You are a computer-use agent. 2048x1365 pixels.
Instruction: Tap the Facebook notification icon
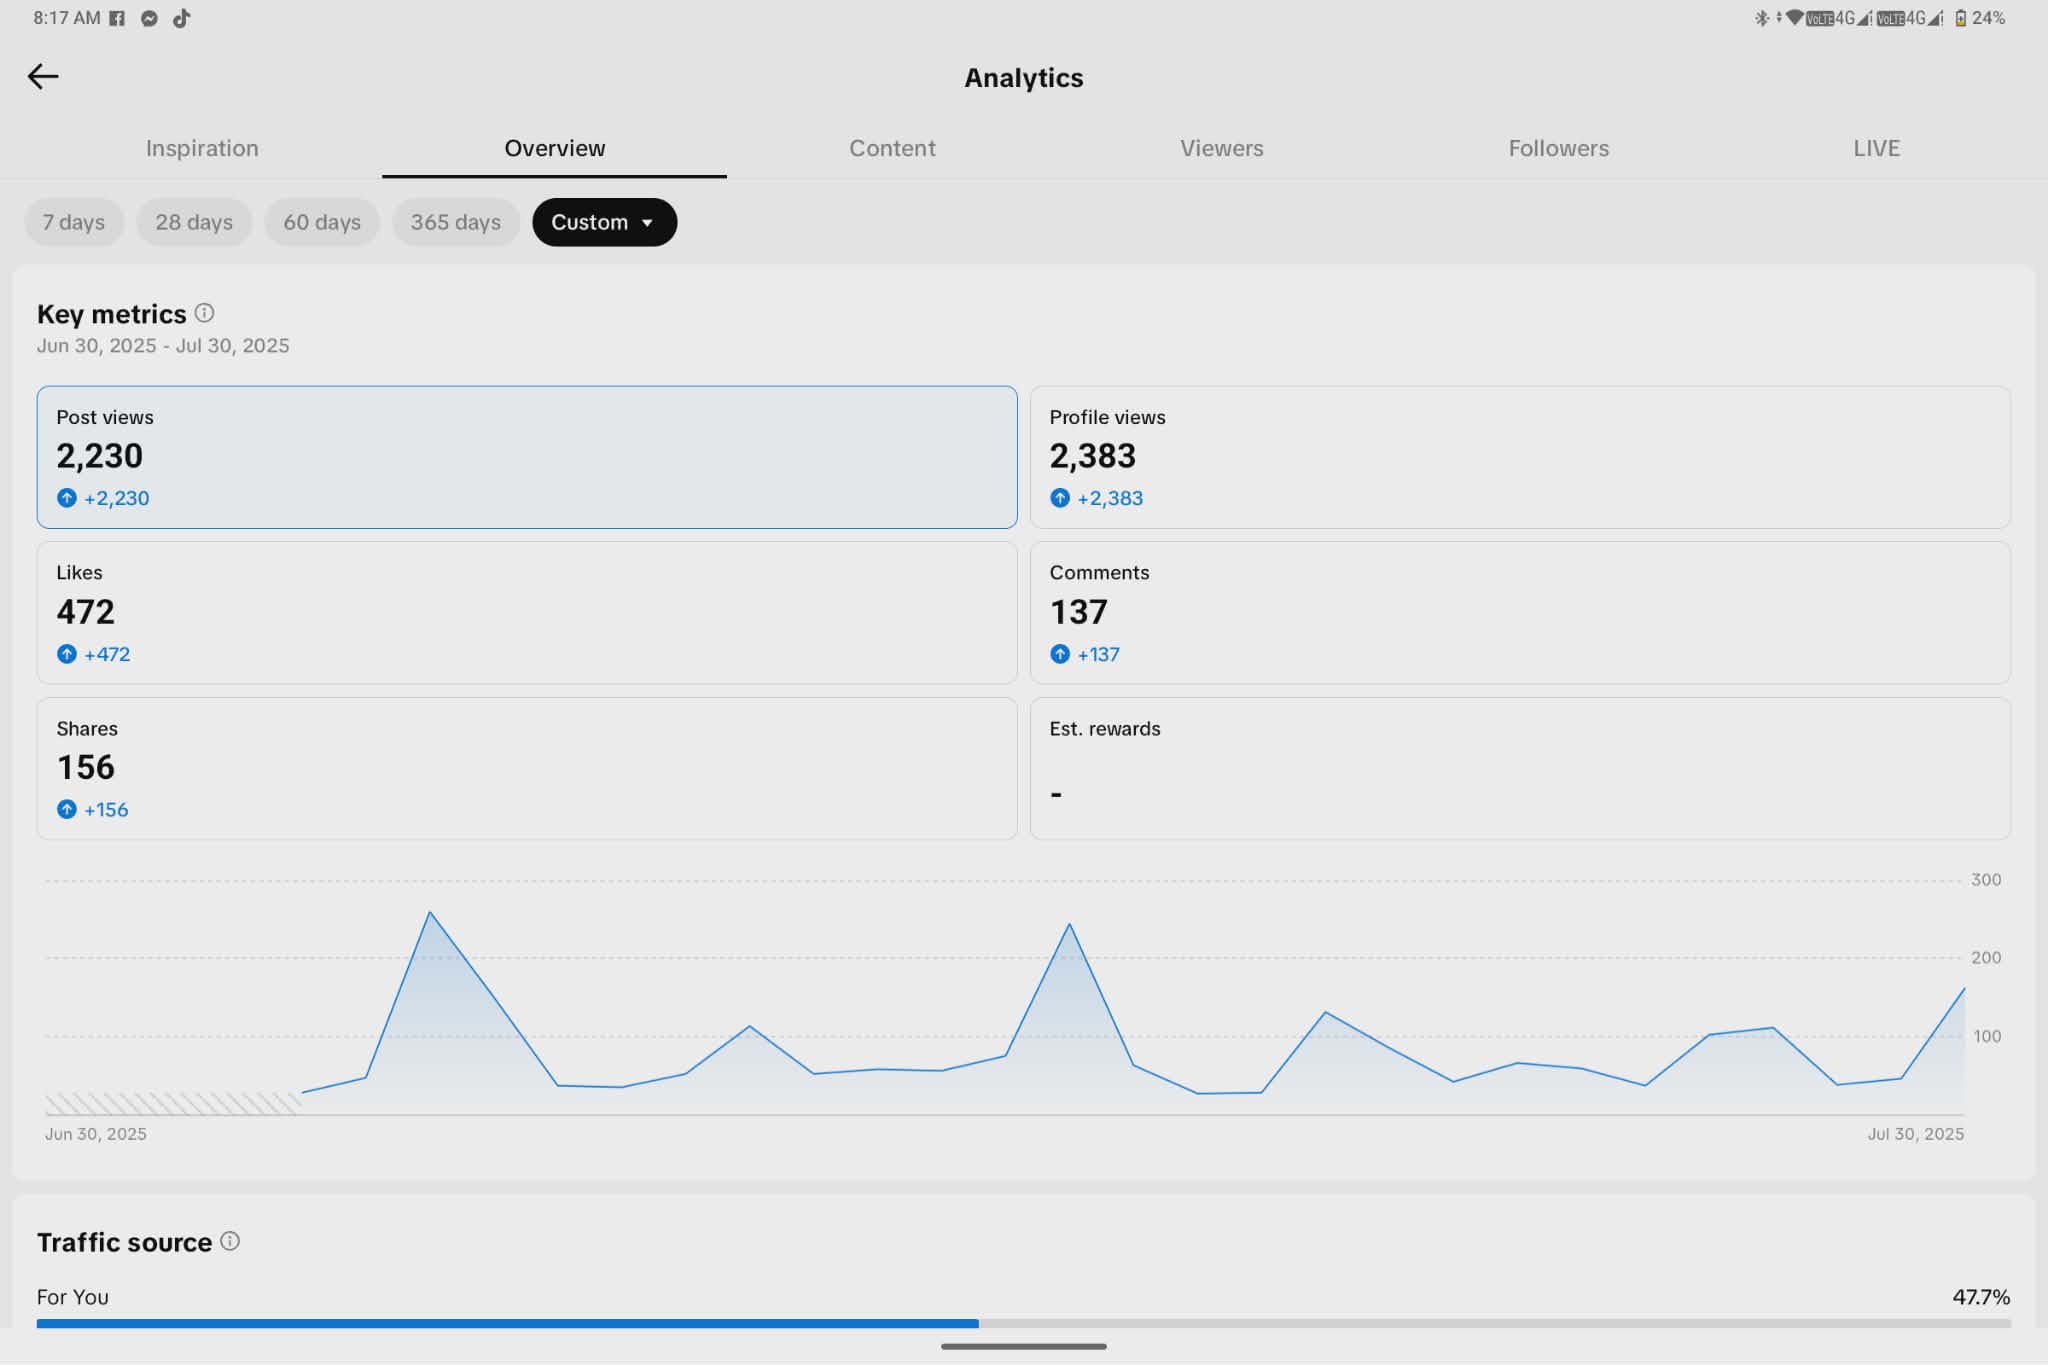click(x=117, y=18)
